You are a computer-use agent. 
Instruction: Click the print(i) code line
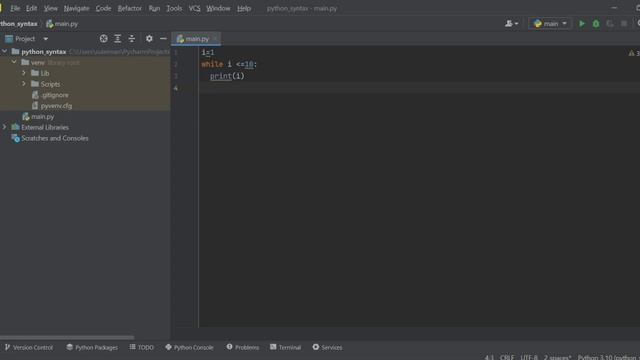[227, 76]
